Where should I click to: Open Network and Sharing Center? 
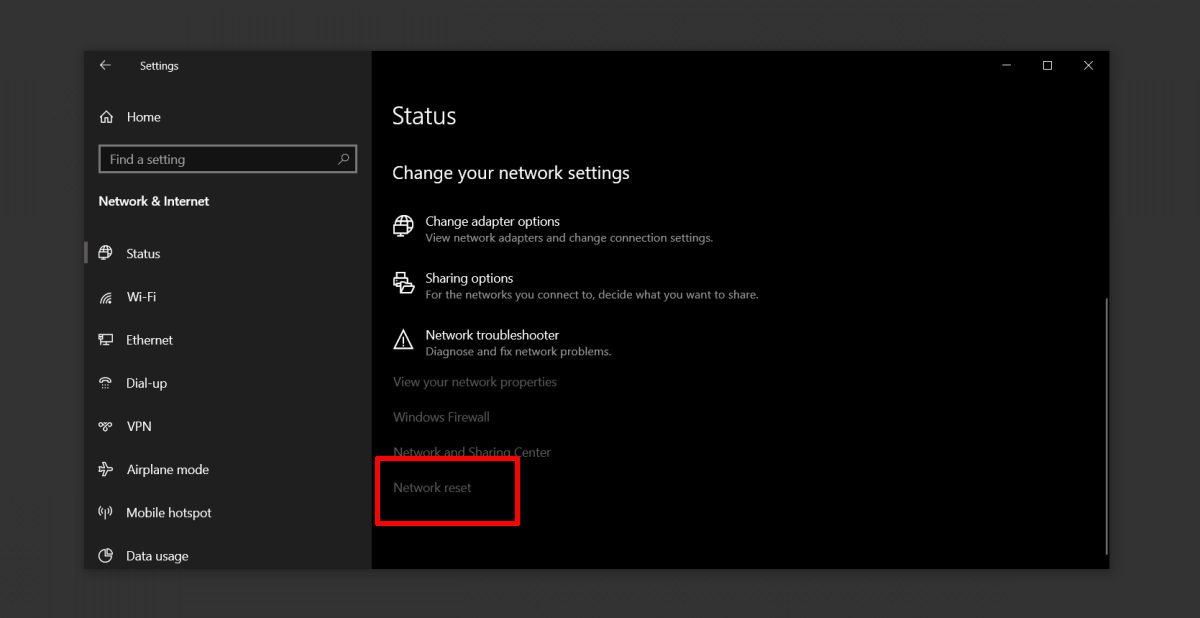tap(471, 452)
